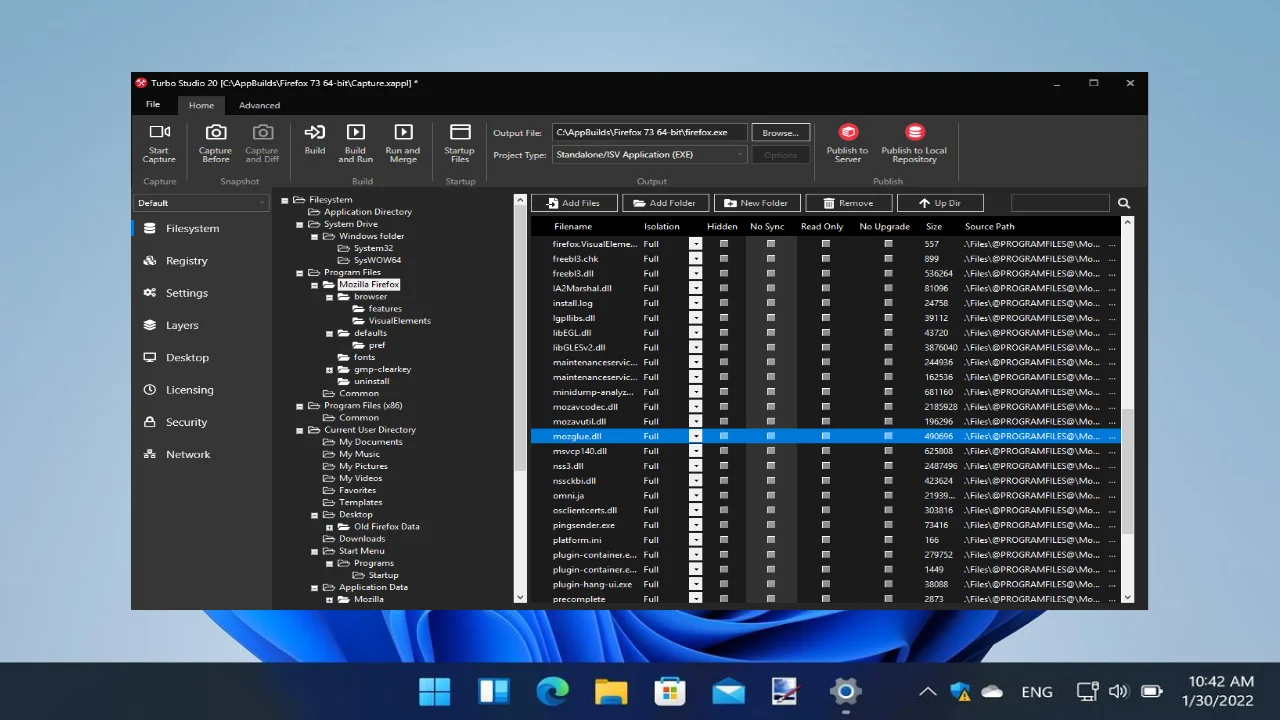Click the Capture and Diff icon

[262, 132]
